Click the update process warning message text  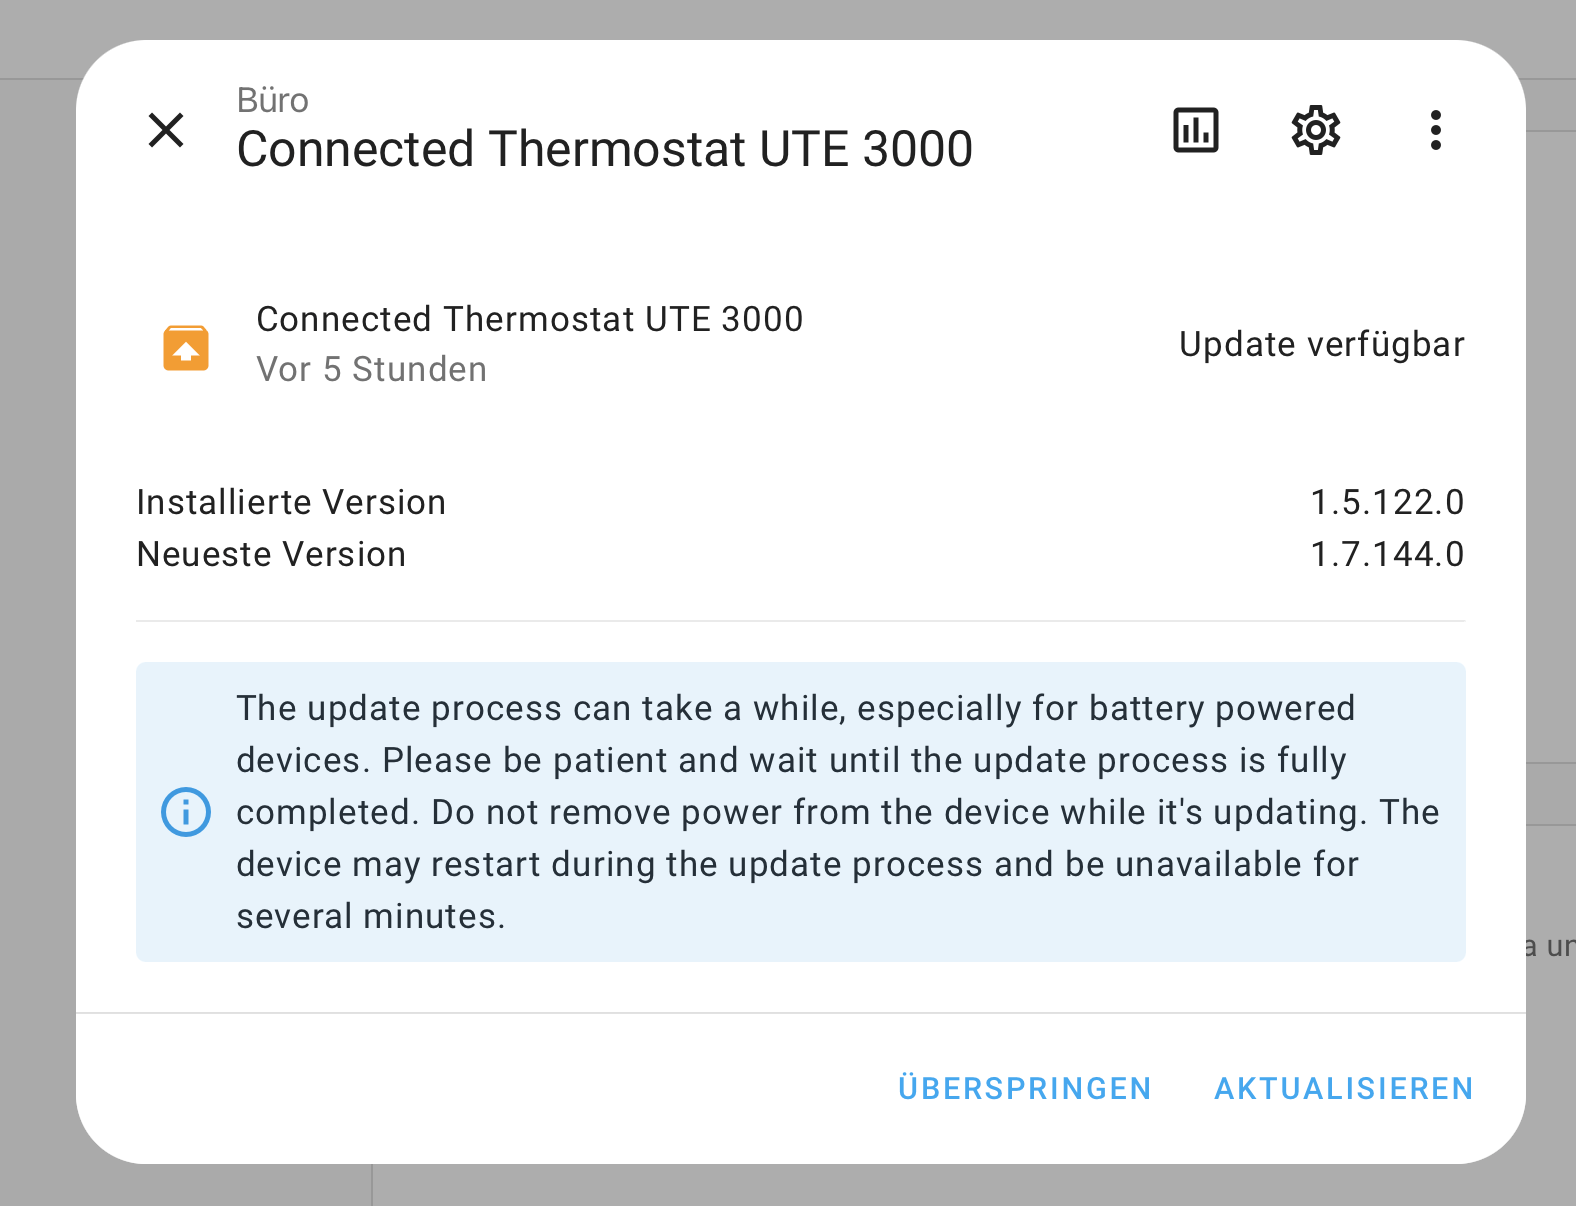(795, 811)
